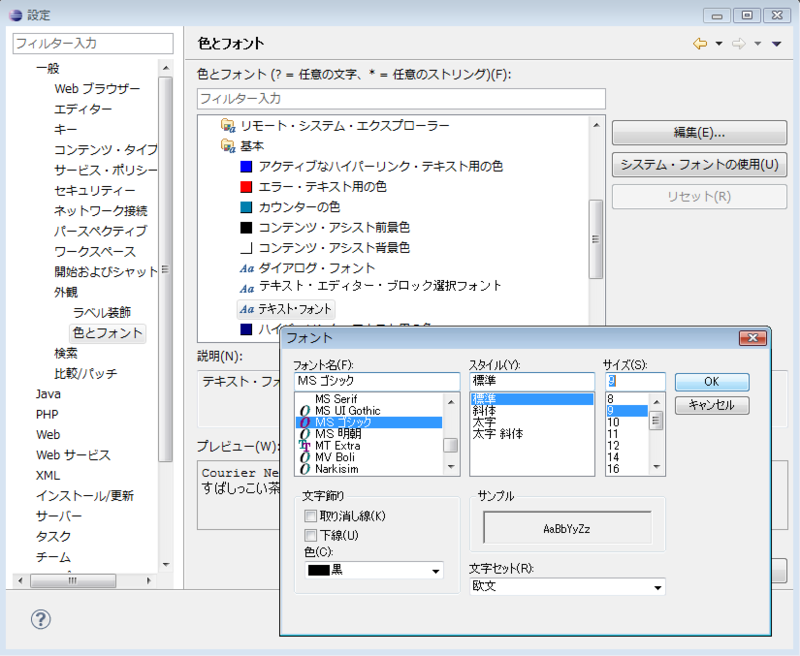Click the OpenType icon beside MS UI Gothic

(305, 411)
